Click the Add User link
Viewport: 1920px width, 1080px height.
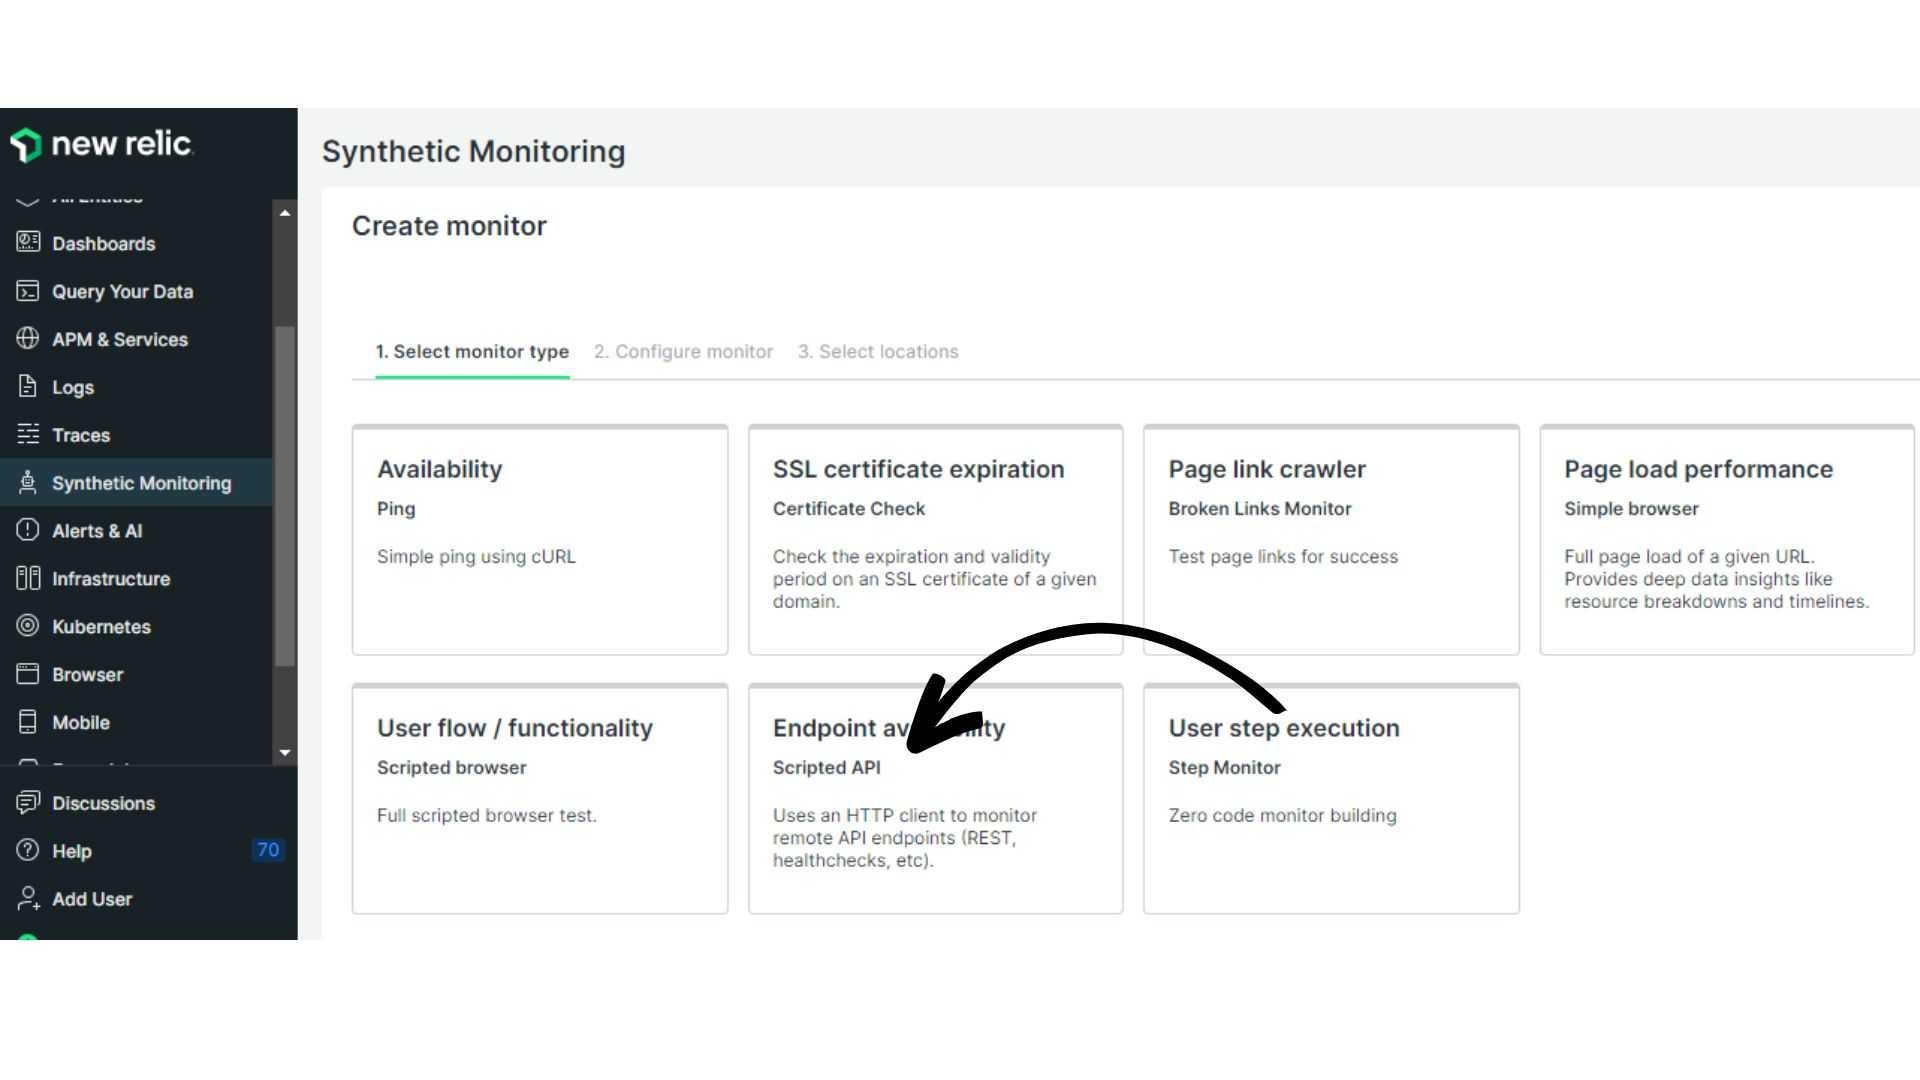coord(92,898)
